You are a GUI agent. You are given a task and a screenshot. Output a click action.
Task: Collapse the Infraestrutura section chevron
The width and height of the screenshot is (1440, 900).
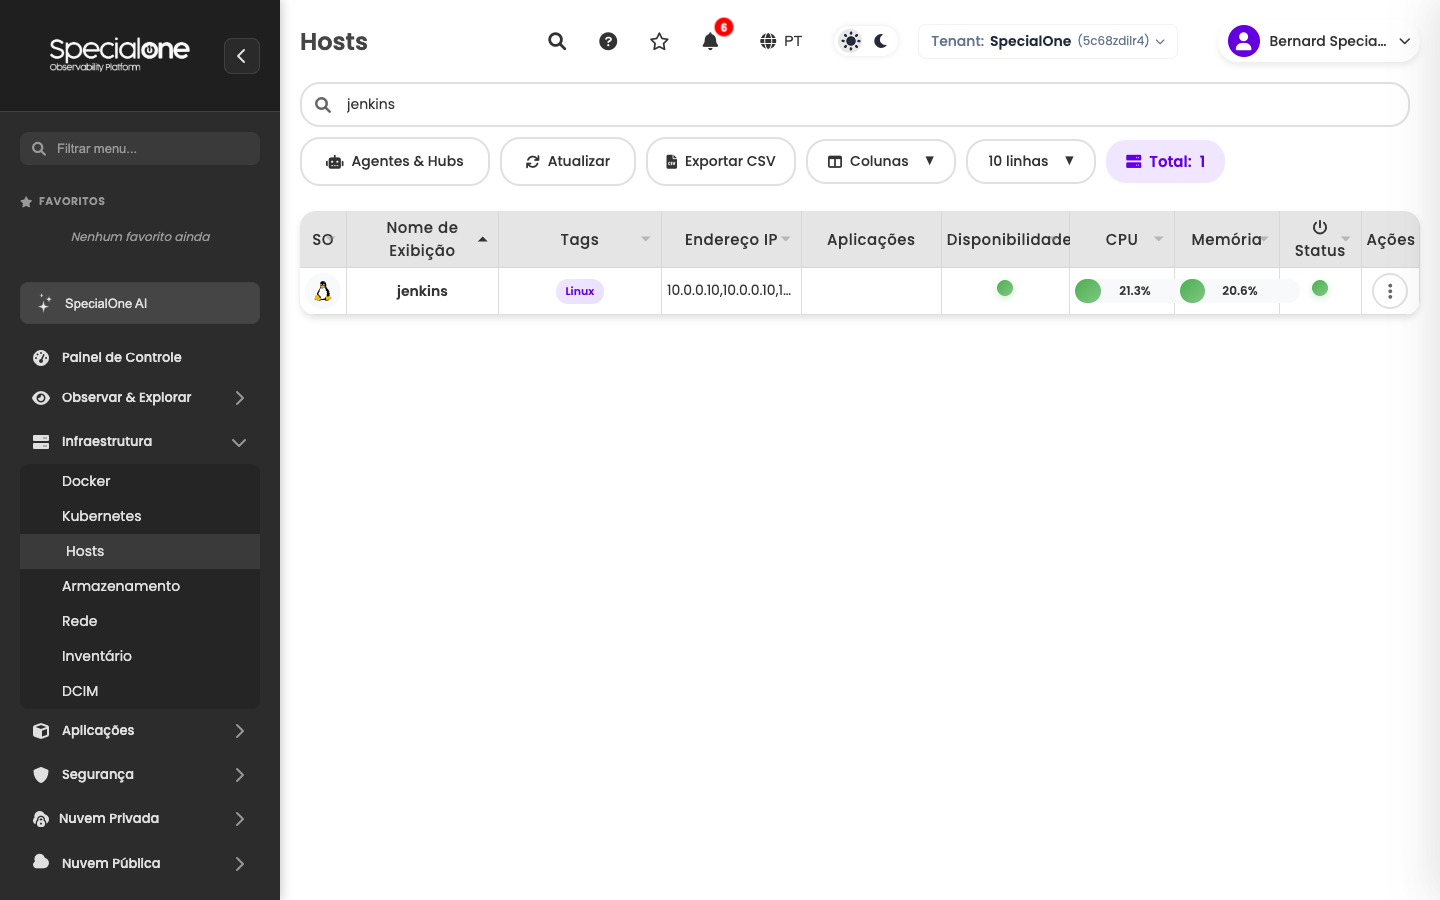point(239,442)
